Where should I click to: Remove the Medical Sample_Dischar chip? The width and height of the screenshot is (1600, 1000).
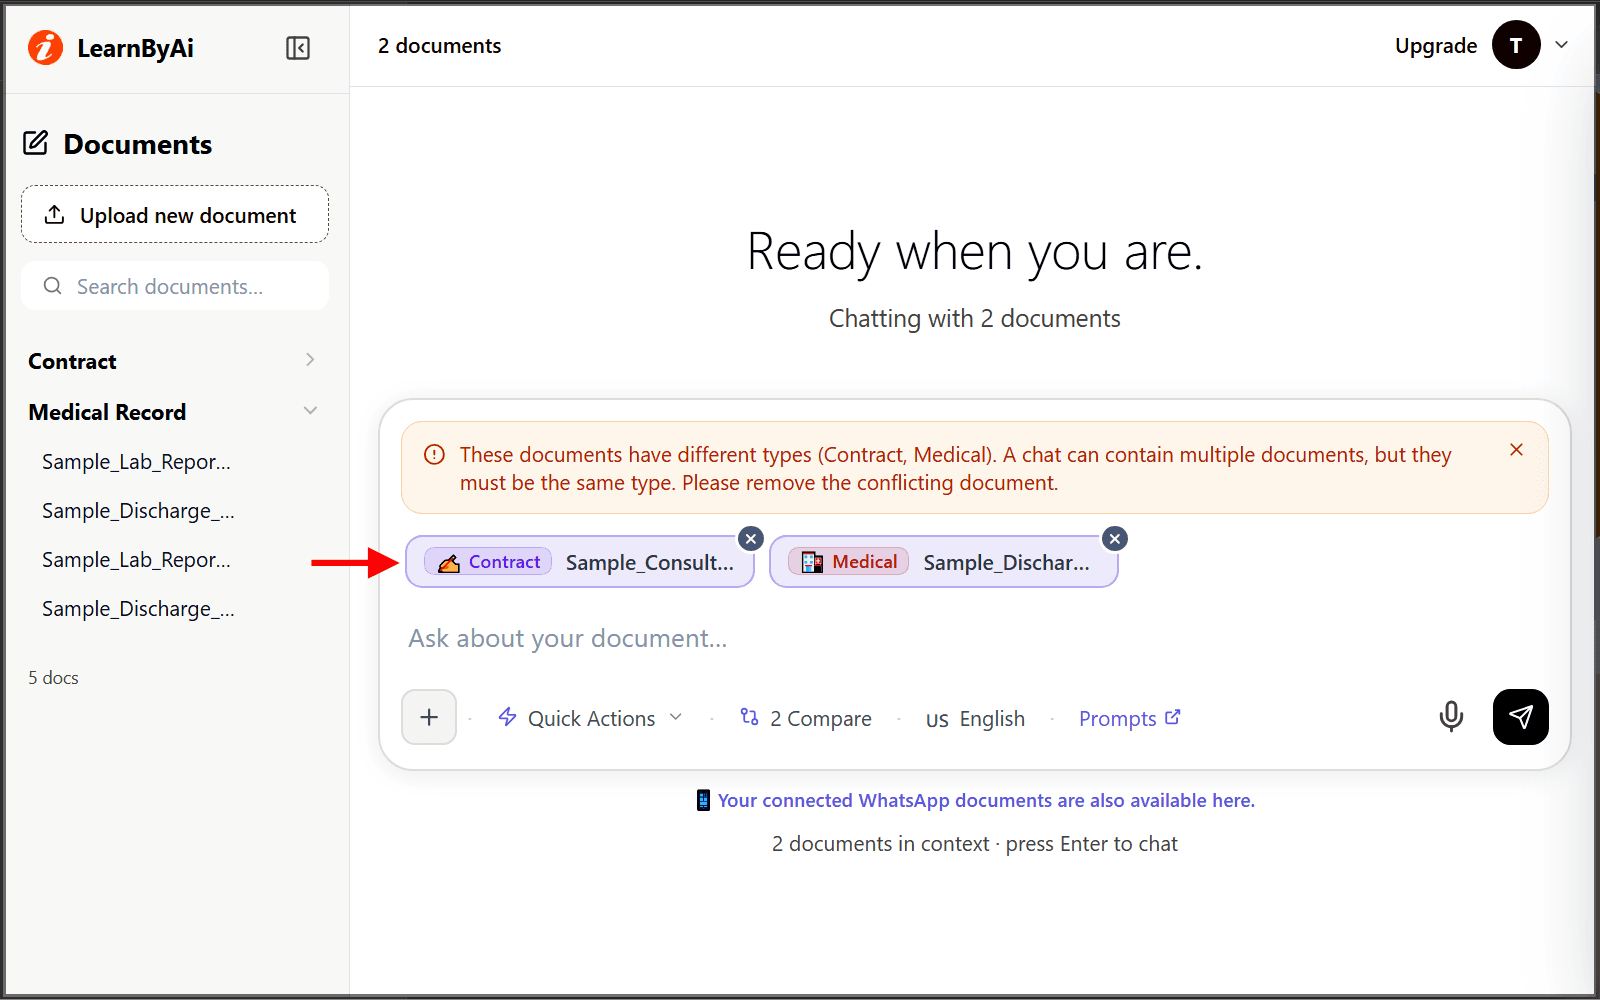[1115, 539]
